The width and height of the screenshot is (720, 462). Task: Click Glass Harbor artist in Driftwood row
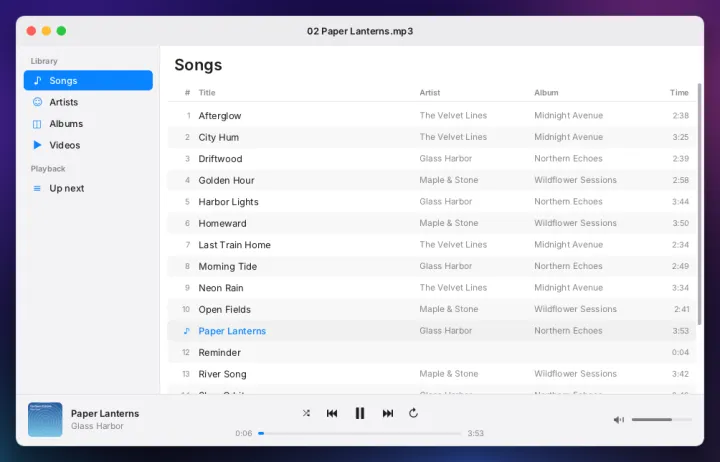(445, 159)
